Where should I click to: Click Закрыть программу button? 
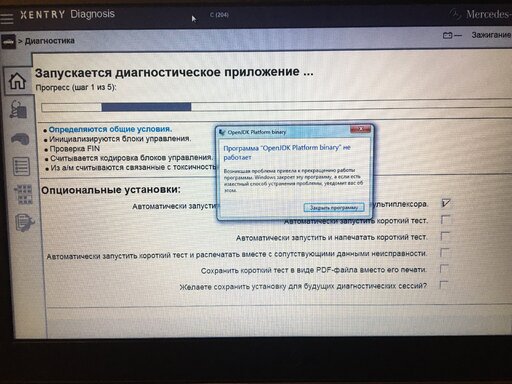(x=334, y=208)
